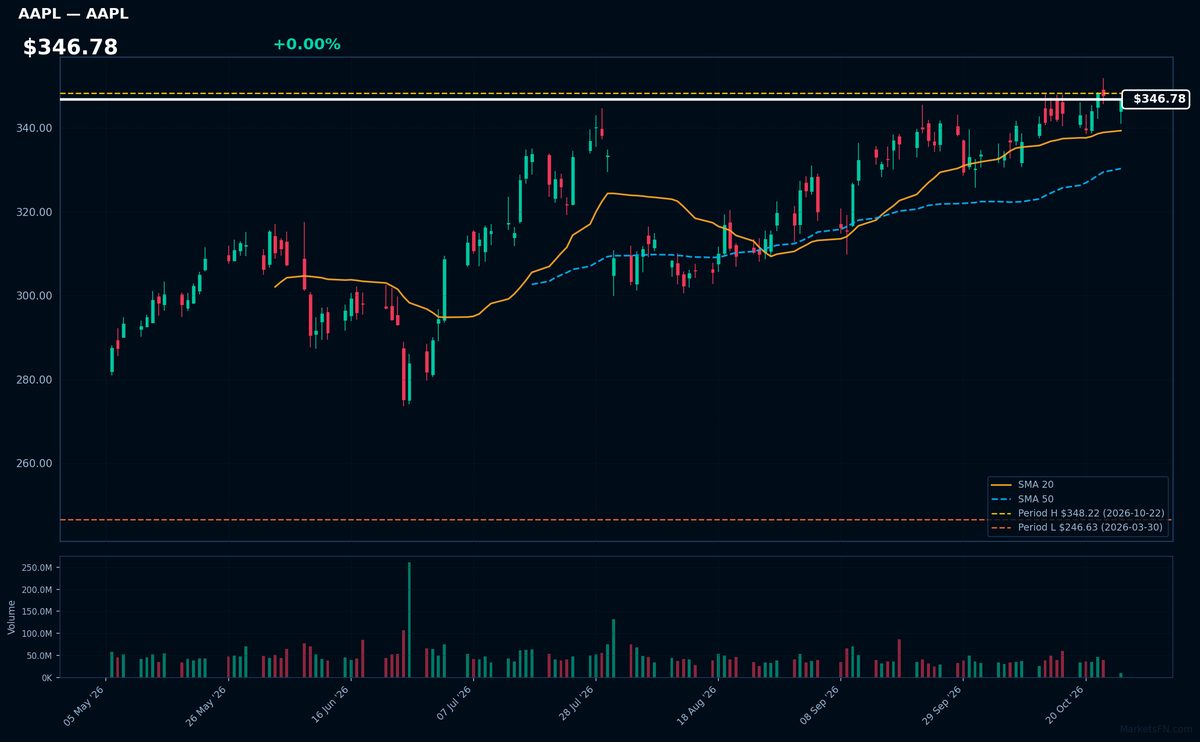Viewport: 1200px width, 742px height.
Task: Click the AAPL — AAPL chart title
Action: pos(73,14)
